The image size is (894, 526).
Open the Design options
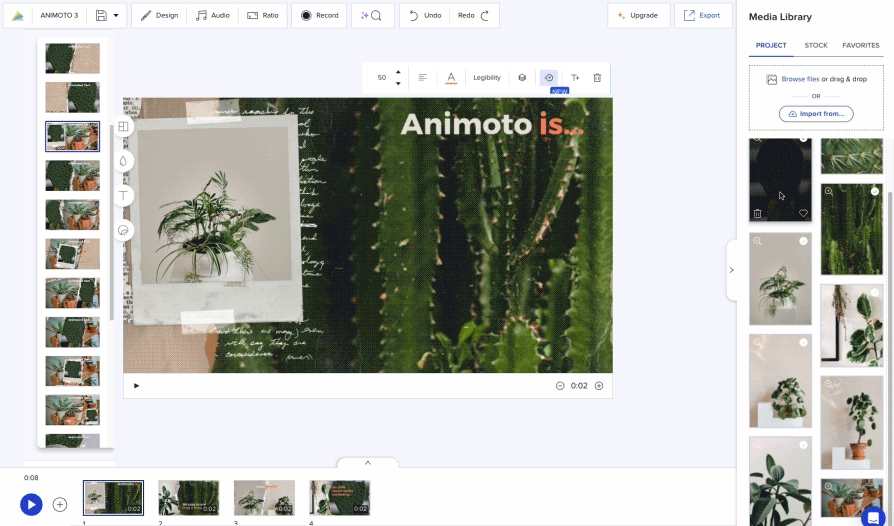[x=159, y=15]
